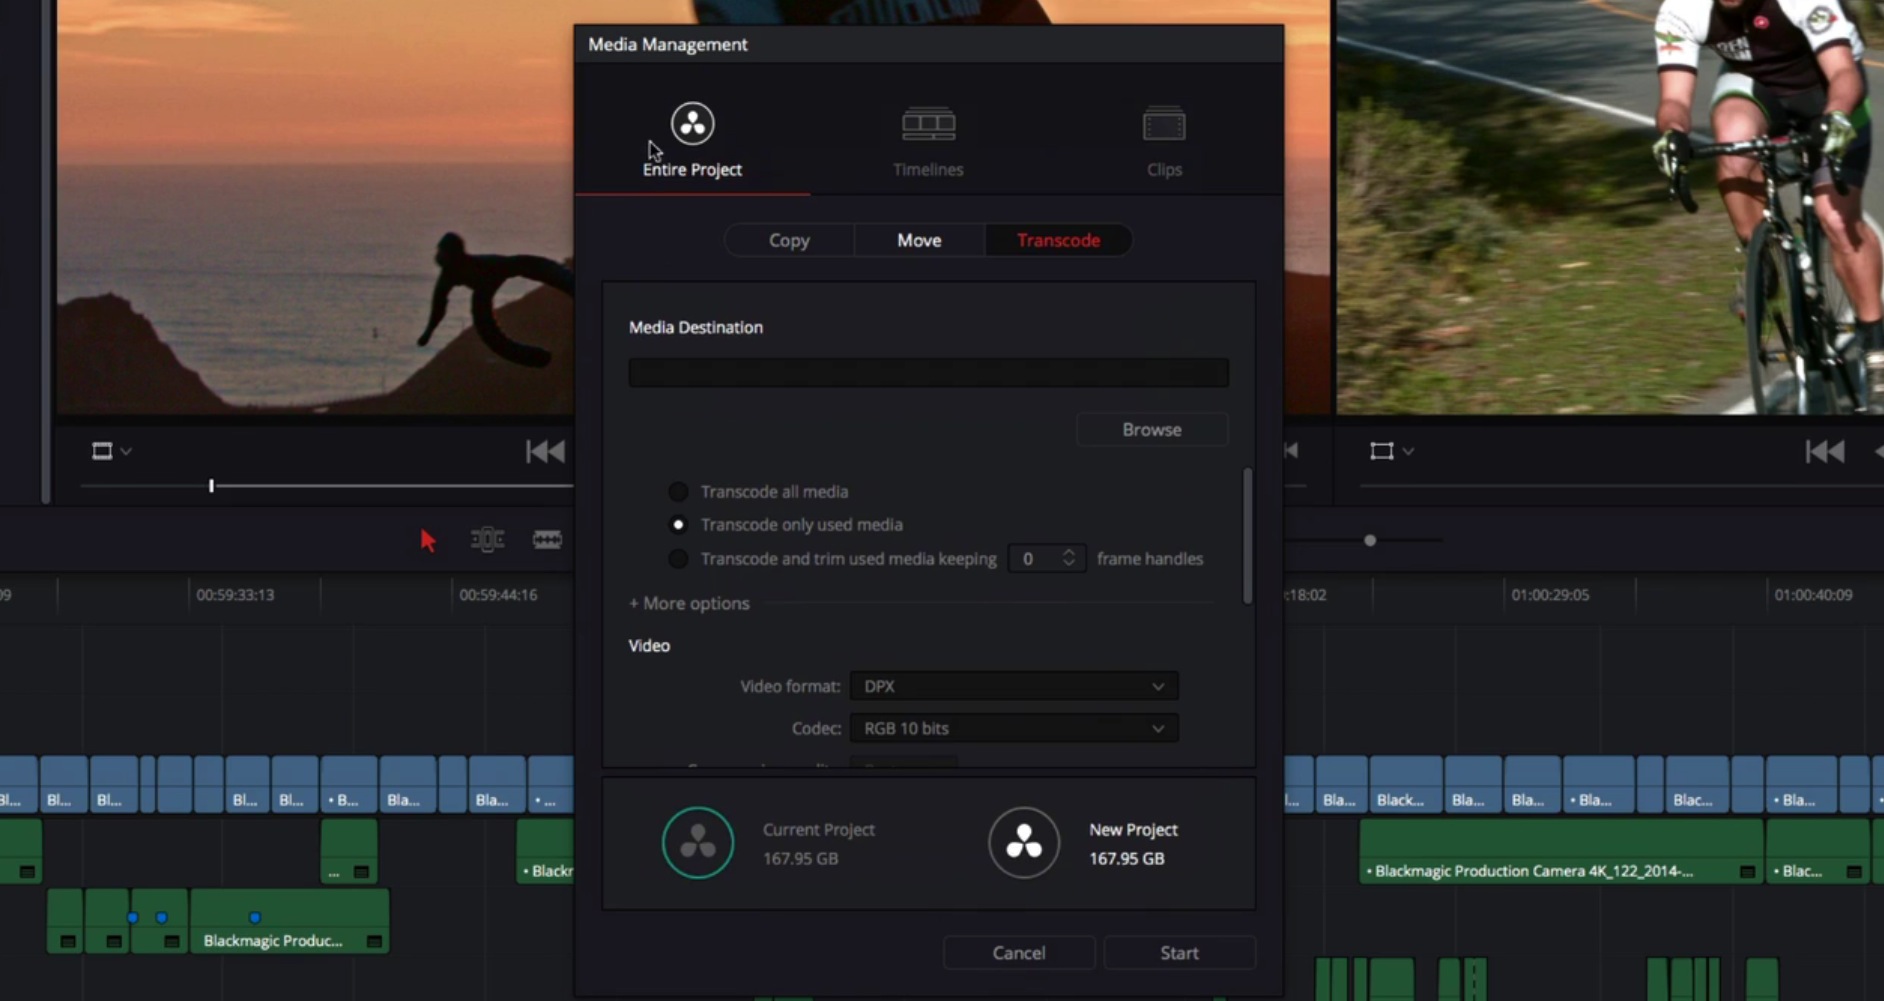
Task: Switch to the Copy tab
Action: (789, 241)
